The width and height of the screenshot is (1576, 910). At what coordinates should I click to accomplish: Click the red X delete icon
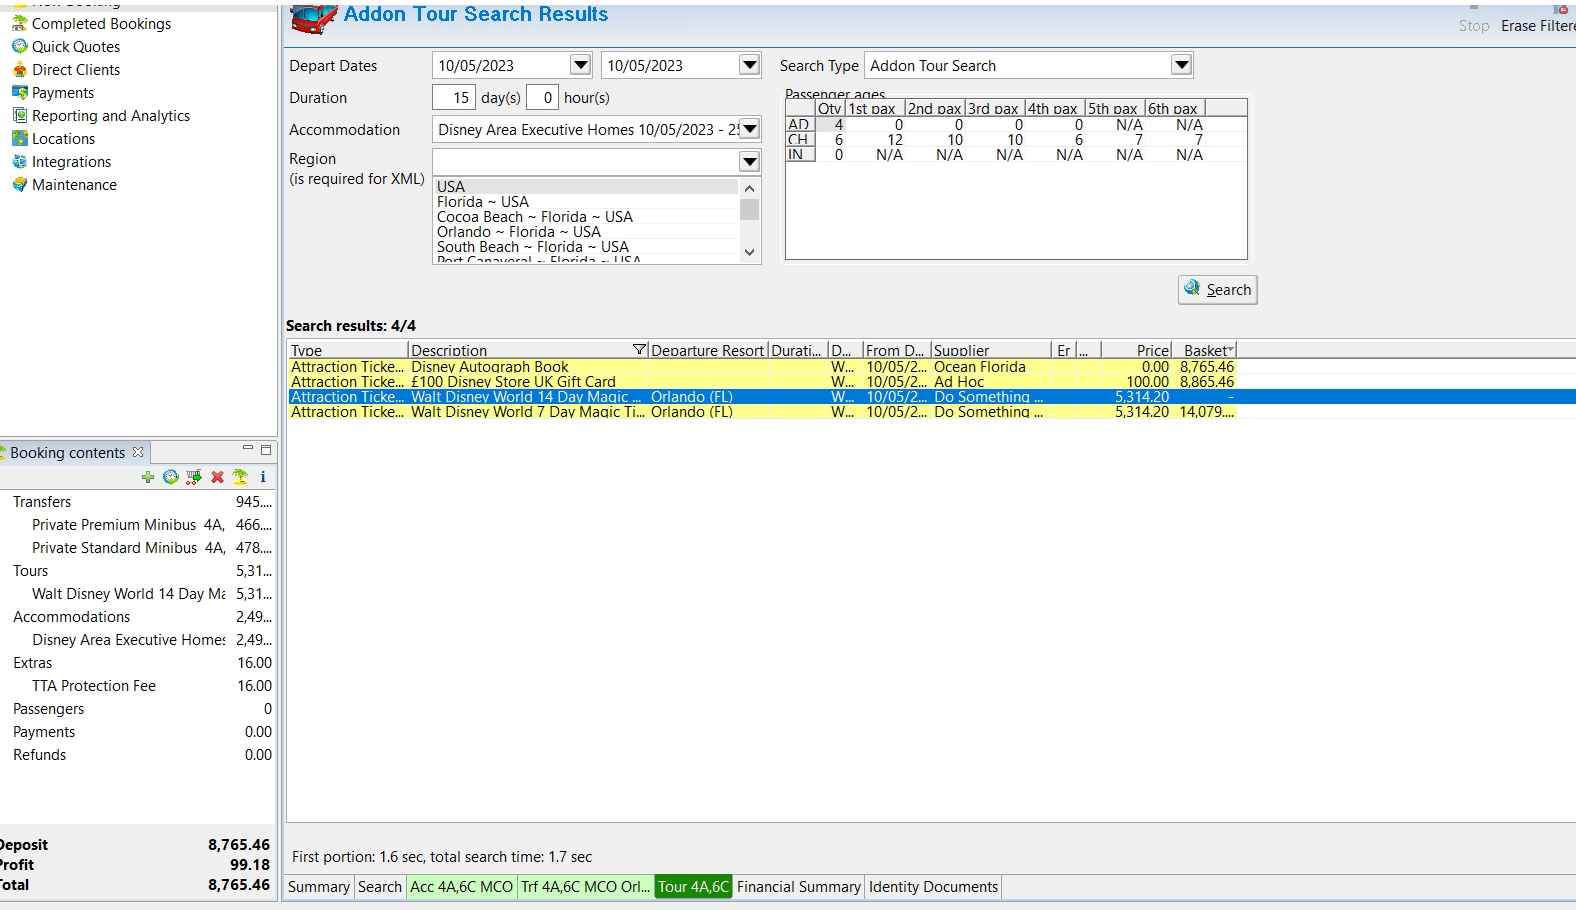point(217,477)
